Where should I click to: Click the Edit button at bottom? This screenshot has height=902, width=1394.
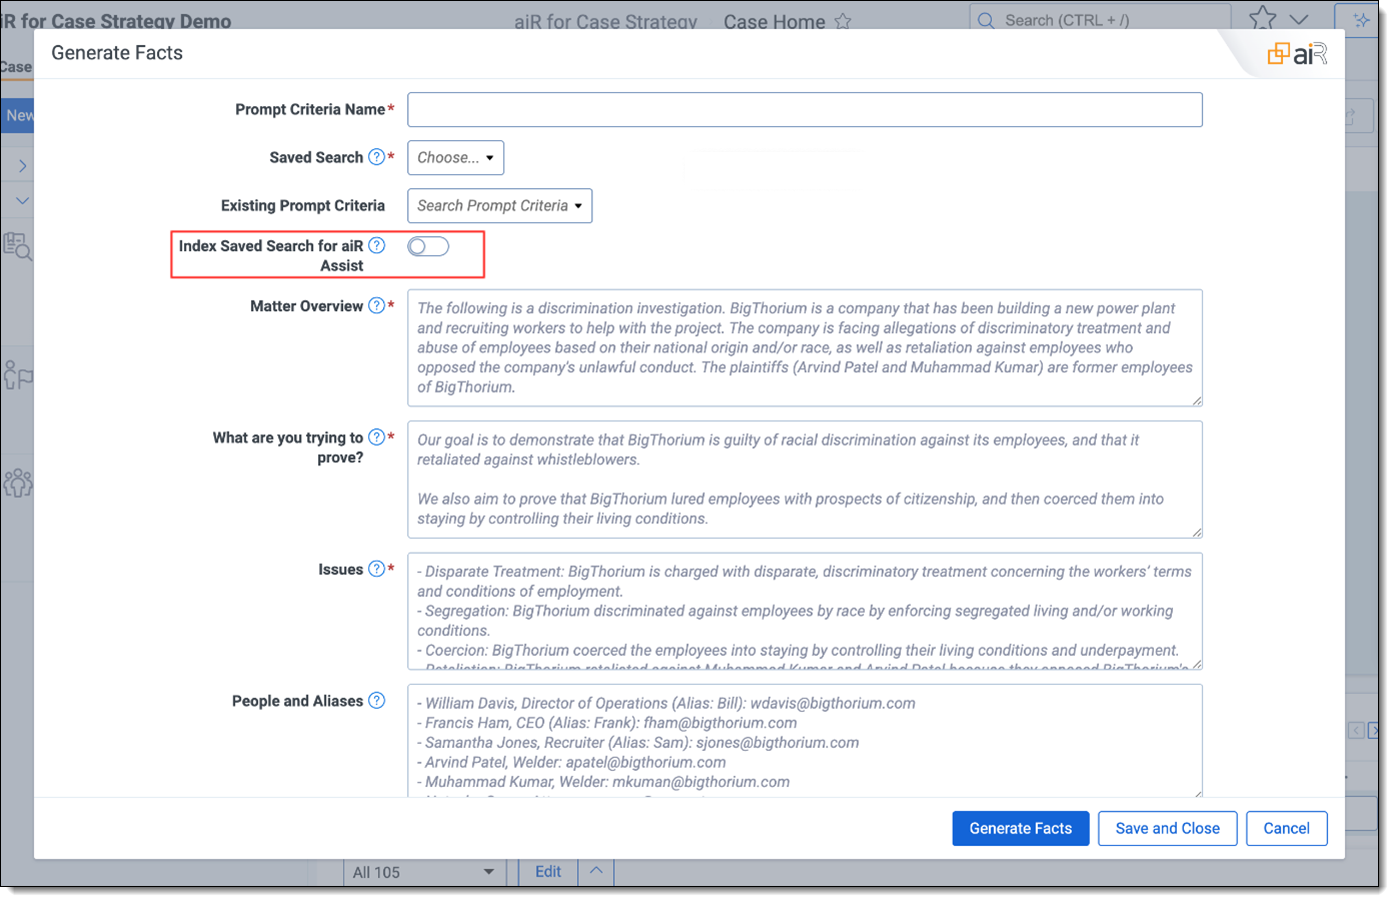pyautogui.click(x=548, y=872)
